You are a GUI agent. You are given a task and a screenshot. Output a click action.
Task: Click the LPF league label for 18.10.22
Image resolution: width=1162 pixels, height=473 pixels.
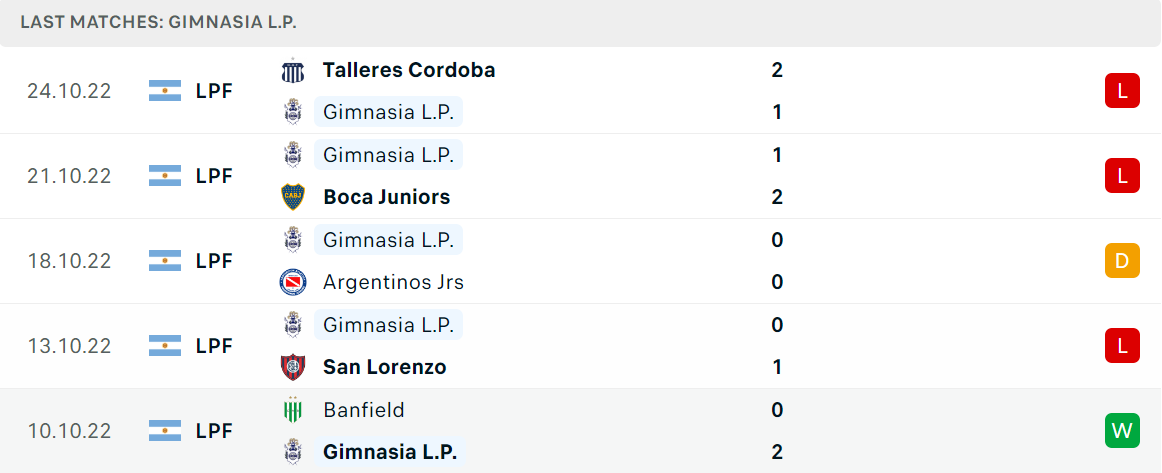(214, 261)
